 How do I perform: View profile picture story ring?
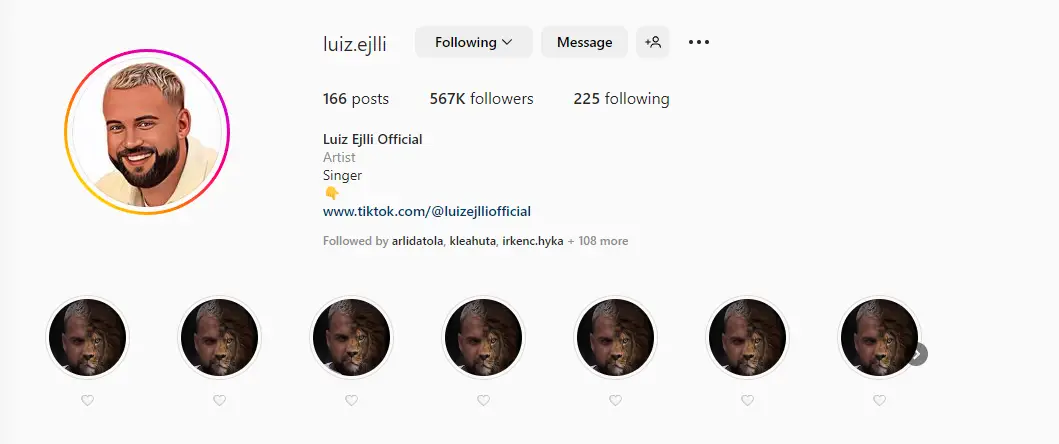pyautogui.click(x=147, y=132)
